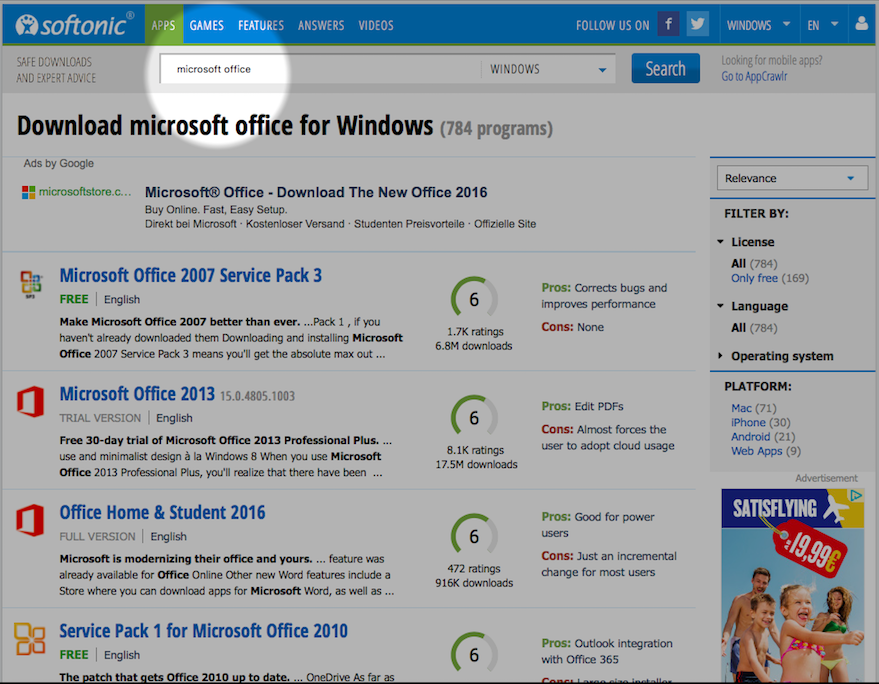Choose the Android platform link
This screenshot has height=684, width=879.
[x=751, y=437]
